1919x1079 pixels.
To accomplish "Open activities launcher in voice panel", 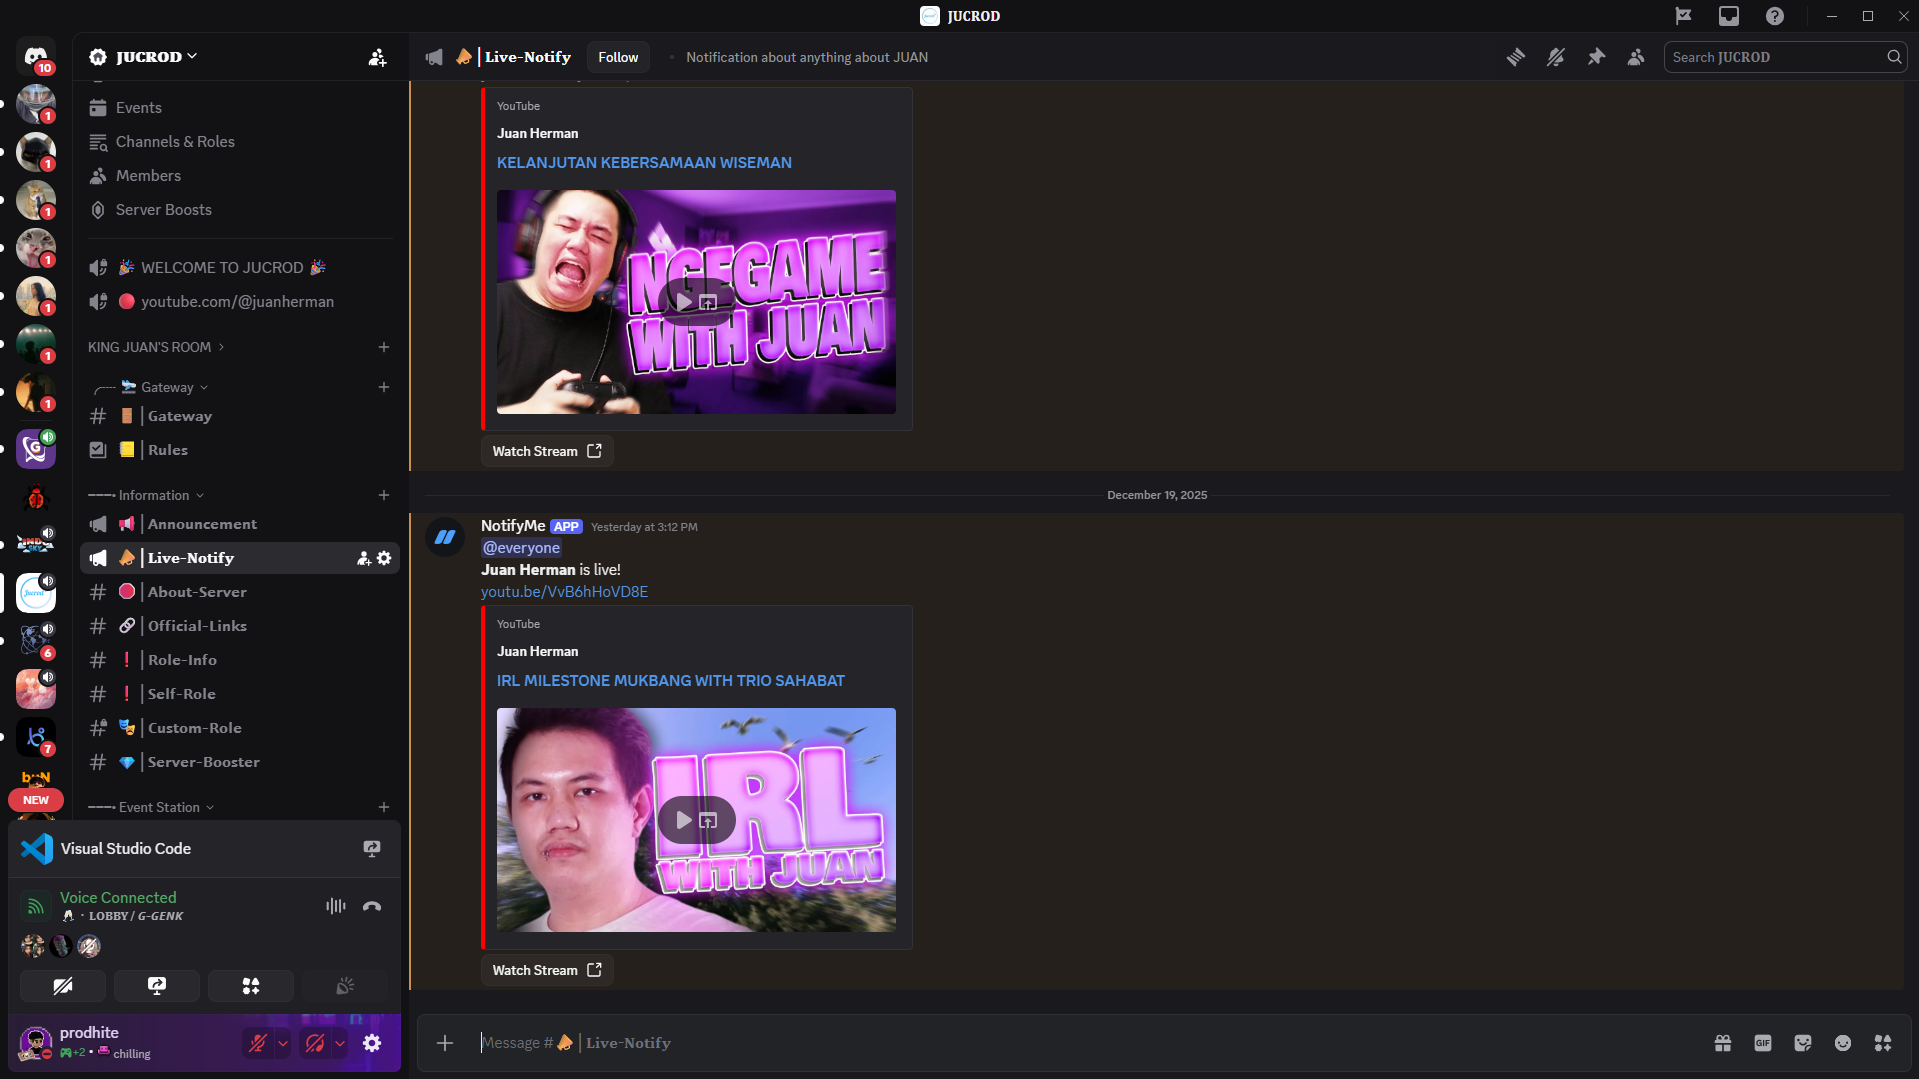I will click(251, 986).
